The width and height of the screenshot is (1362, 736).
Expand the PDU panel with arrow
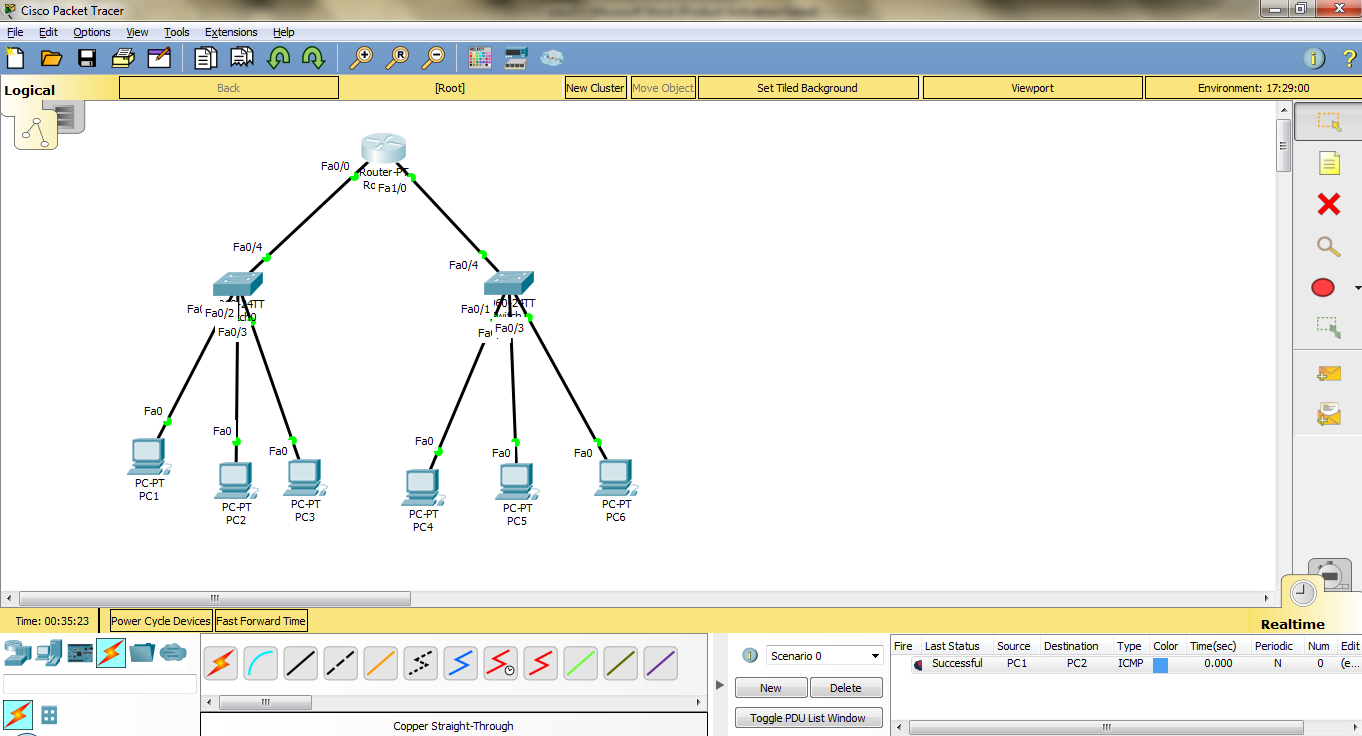click(720, 685)
